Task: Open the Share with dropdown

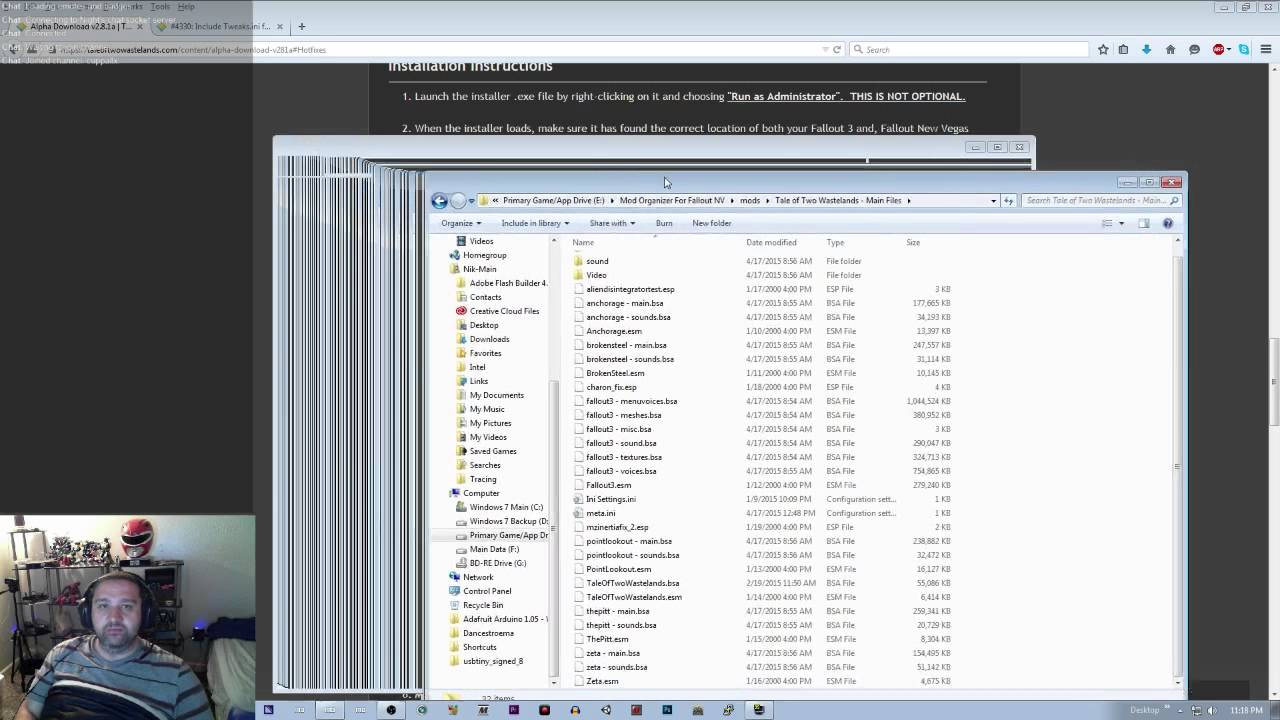Action: (612, 223)
